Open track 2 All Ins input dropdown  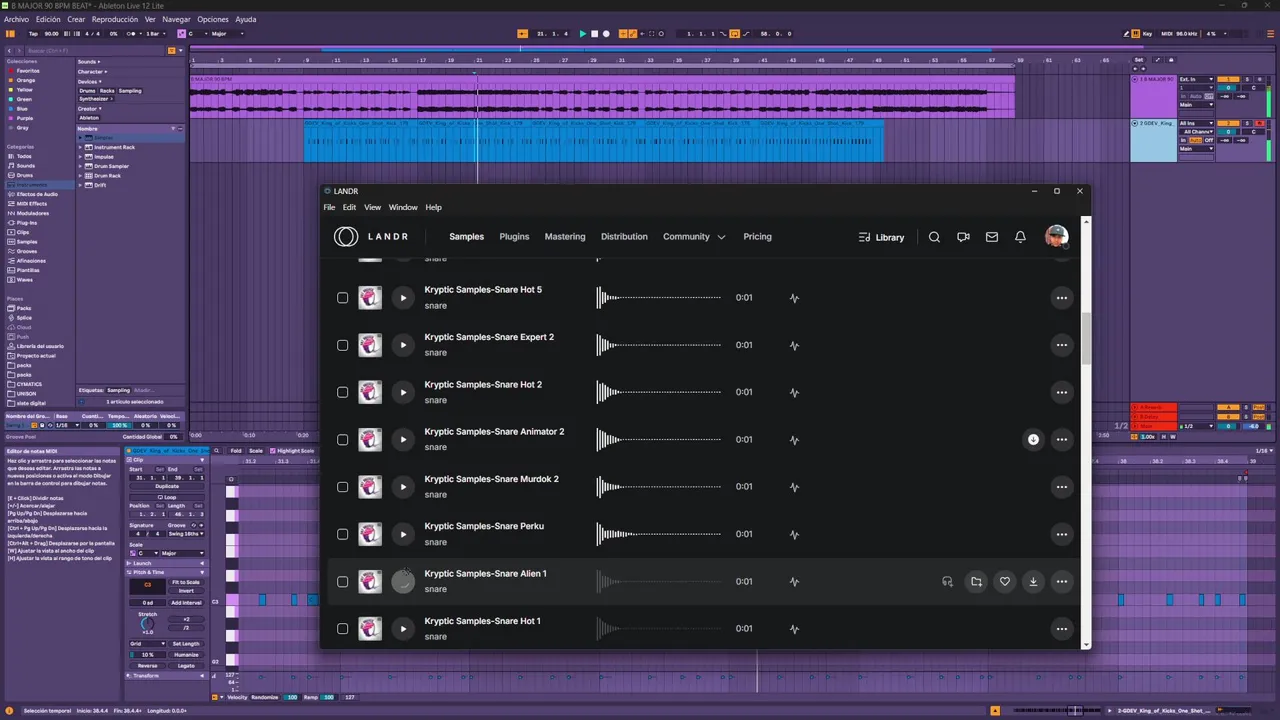(x=1196, y=123)
